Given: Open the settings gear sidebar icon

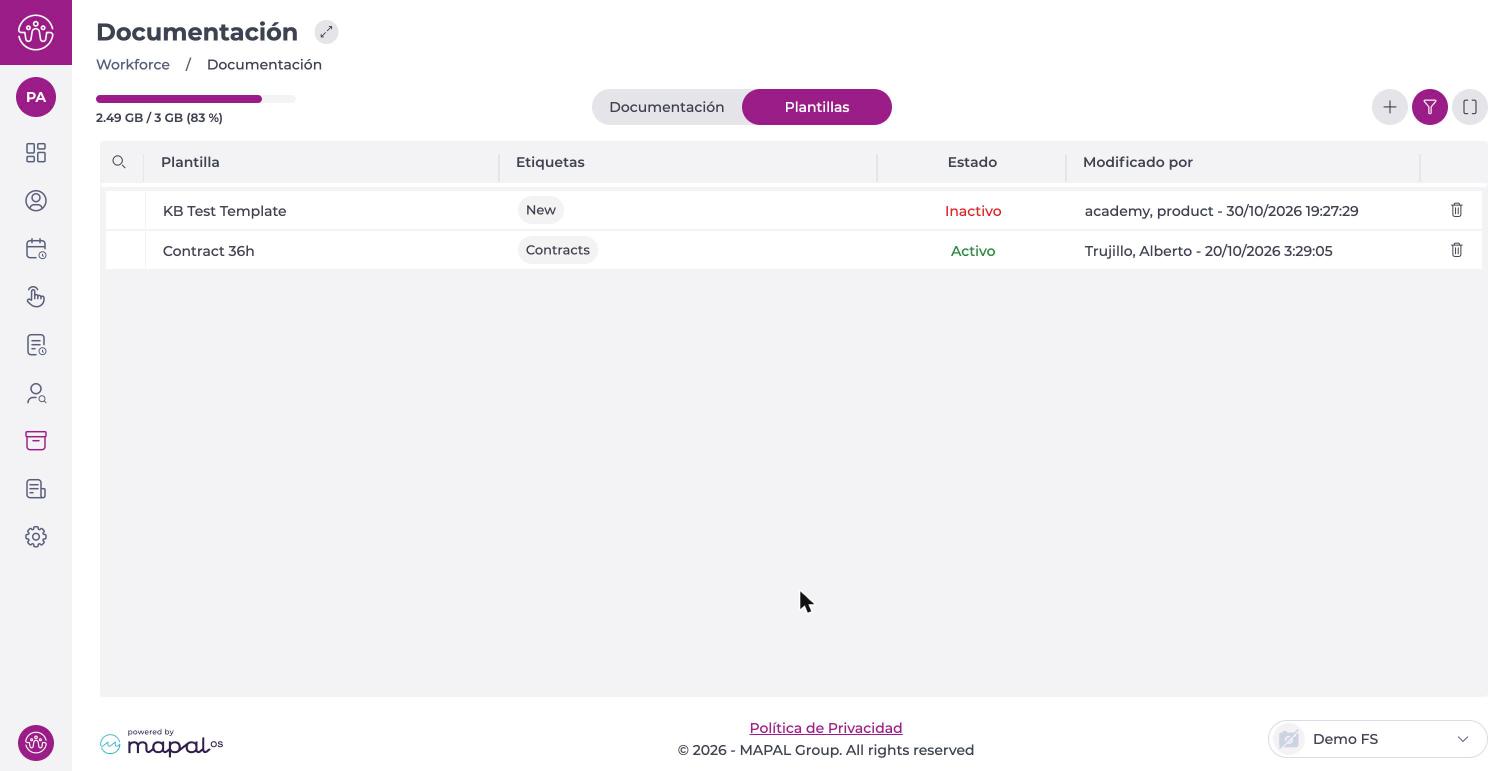Looking at the screenshot, I should click(x=36, y=537).
